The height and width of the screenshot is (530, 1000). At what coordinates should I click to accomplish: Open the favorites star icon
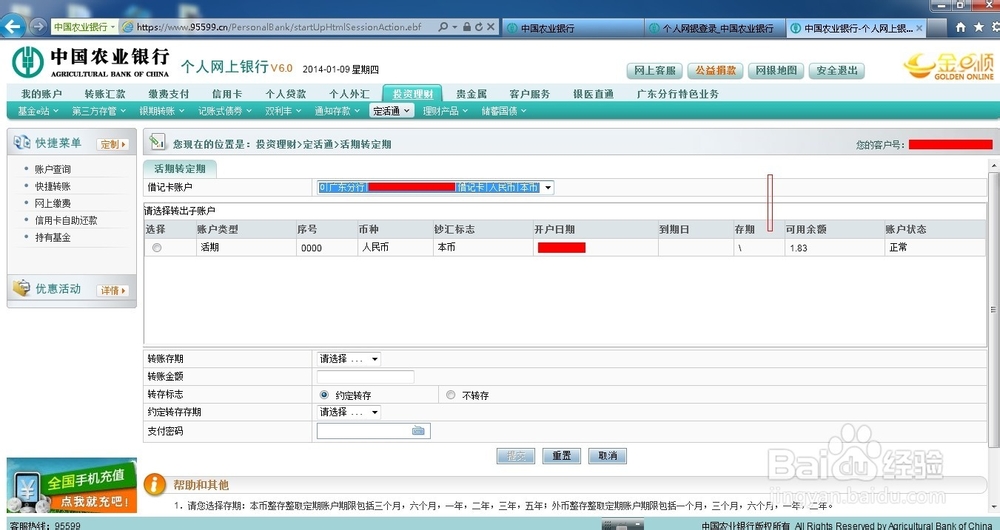point(979,27)
